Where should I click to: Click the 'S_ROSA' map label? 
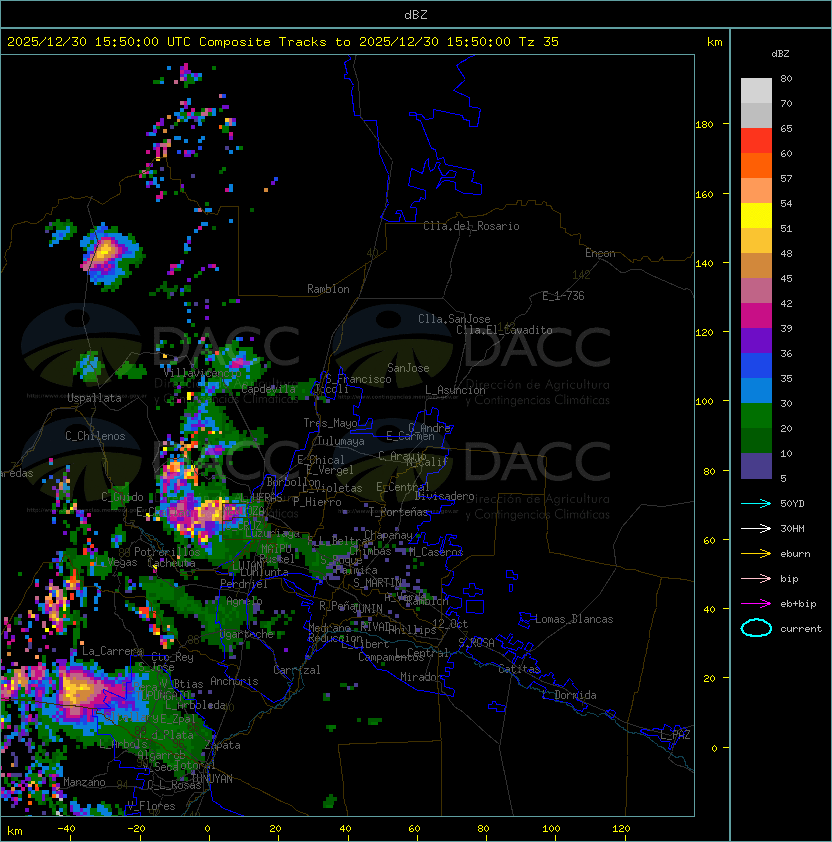(x=476, y=643)
